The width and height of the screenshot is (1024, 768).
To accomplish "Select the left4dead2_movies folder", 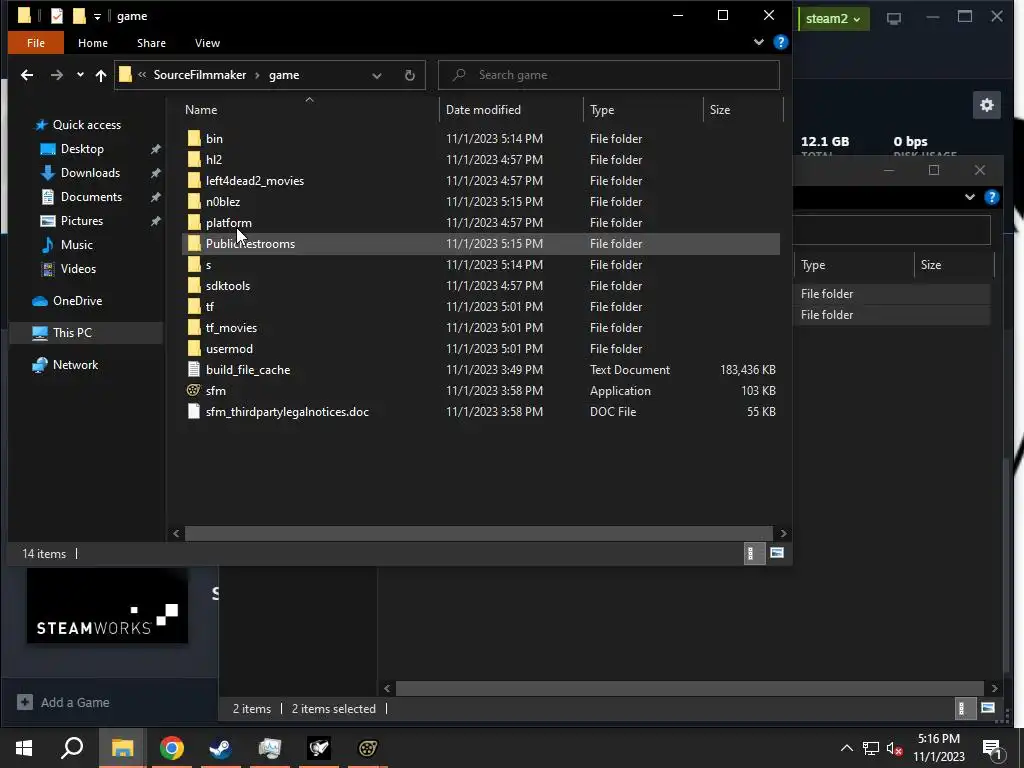I will (255, 181).
